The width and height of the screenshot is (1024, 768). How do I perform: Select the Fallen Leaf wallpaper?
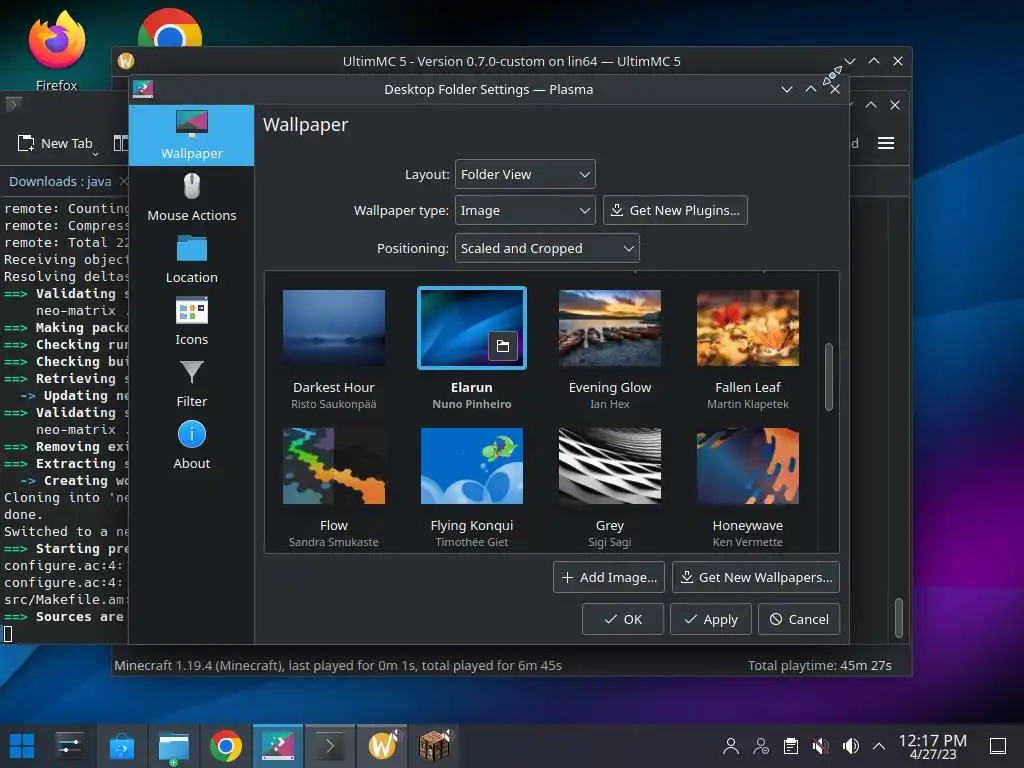click(748, 328)
